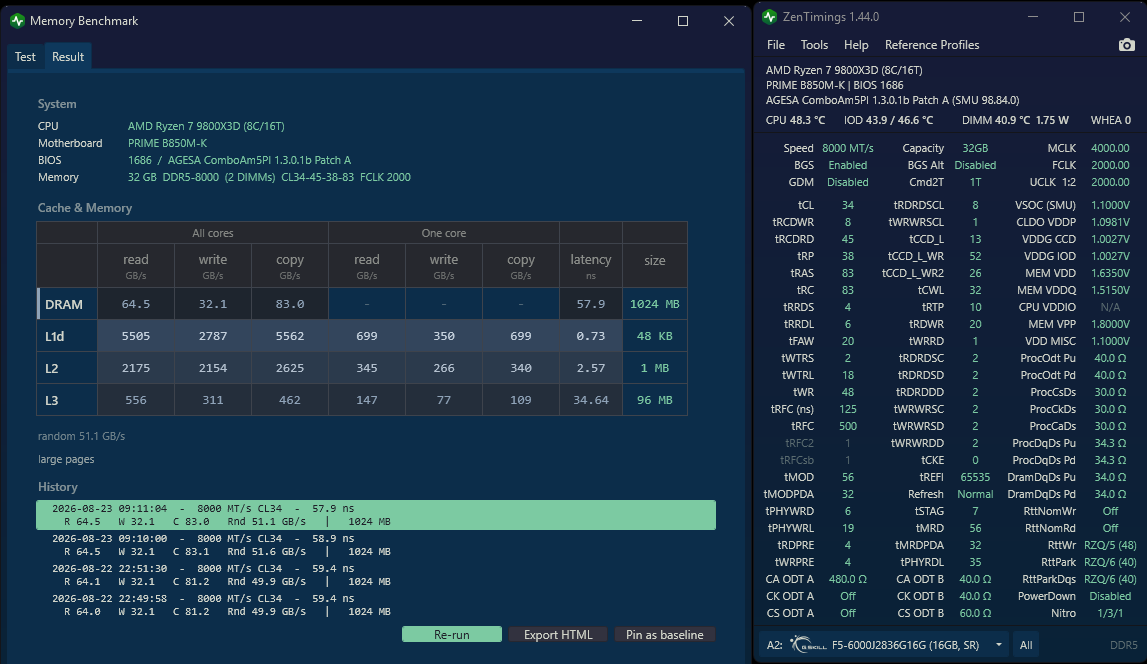Viewport: 1147px width, 664px height.
Task: Click the PowerDown value Disabled
Action: point(1110,596)
